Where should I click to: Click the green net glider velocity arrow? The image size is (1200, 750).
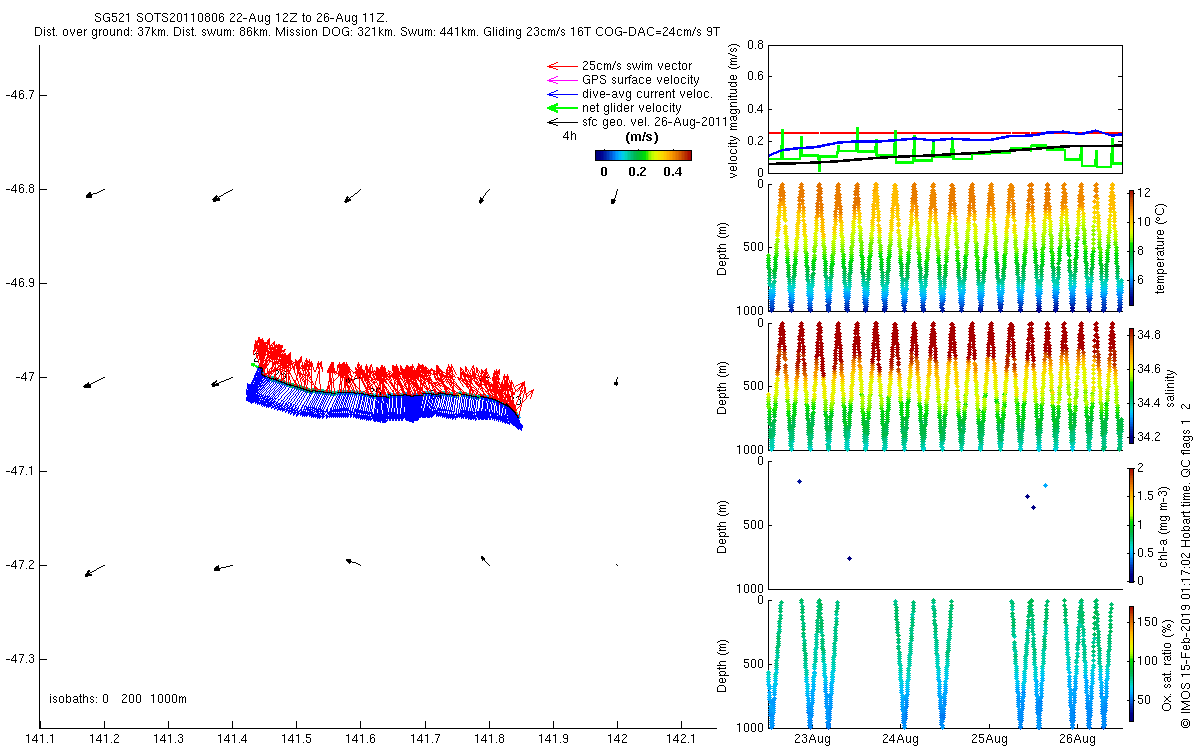pos(559,108)
